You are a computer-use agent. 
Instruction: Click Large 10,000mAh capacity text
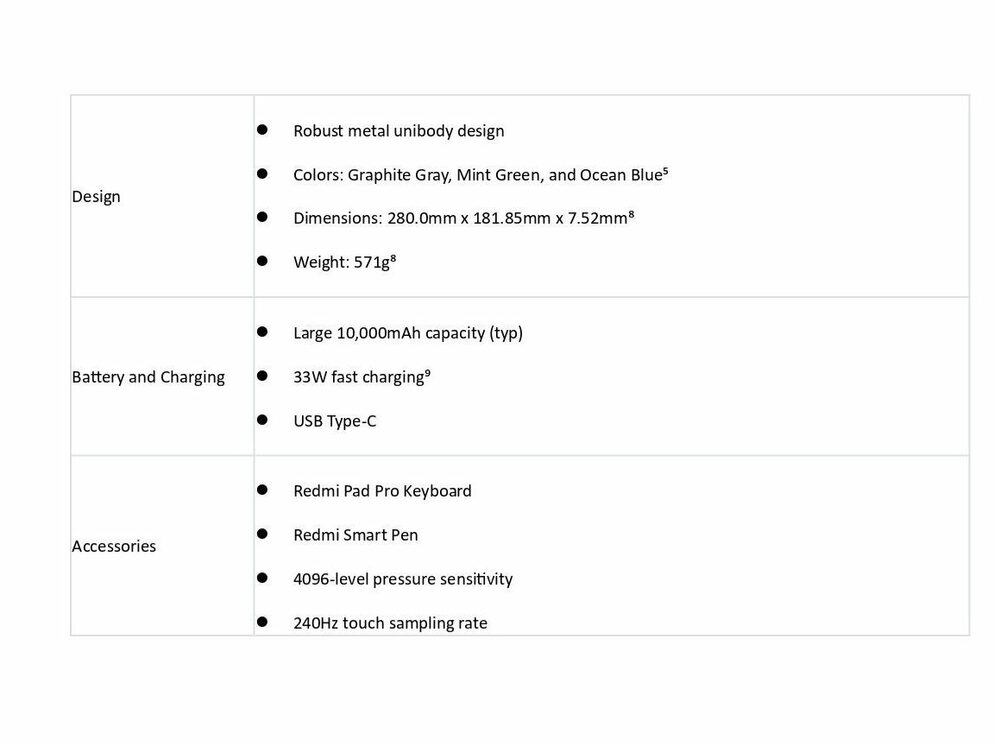(x=408, y=333)
